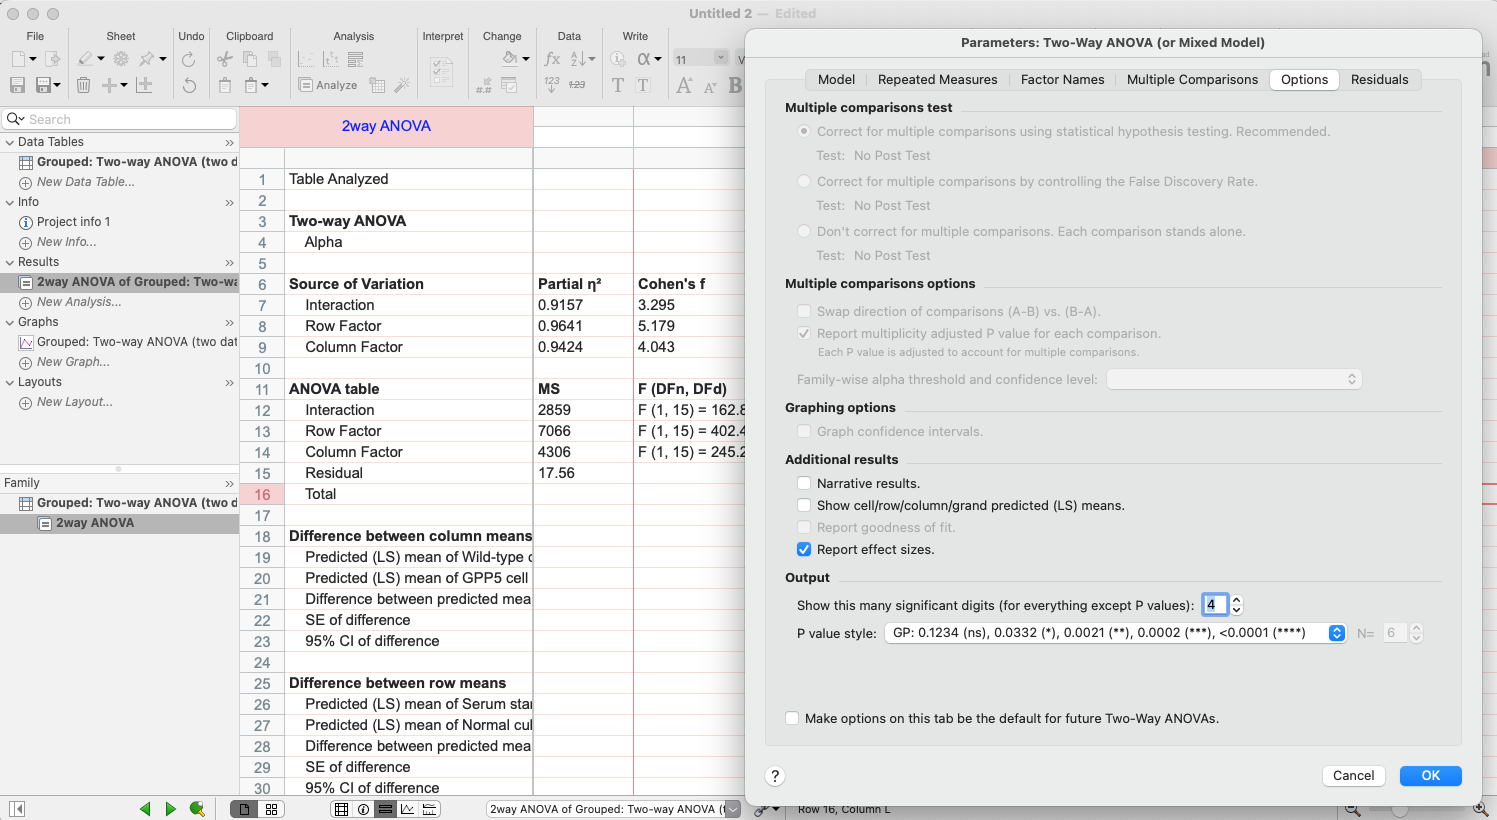The width and height of the screenshot is (1497, 820).
Task: Switch to the Residuals tab
Action: 1379,80
